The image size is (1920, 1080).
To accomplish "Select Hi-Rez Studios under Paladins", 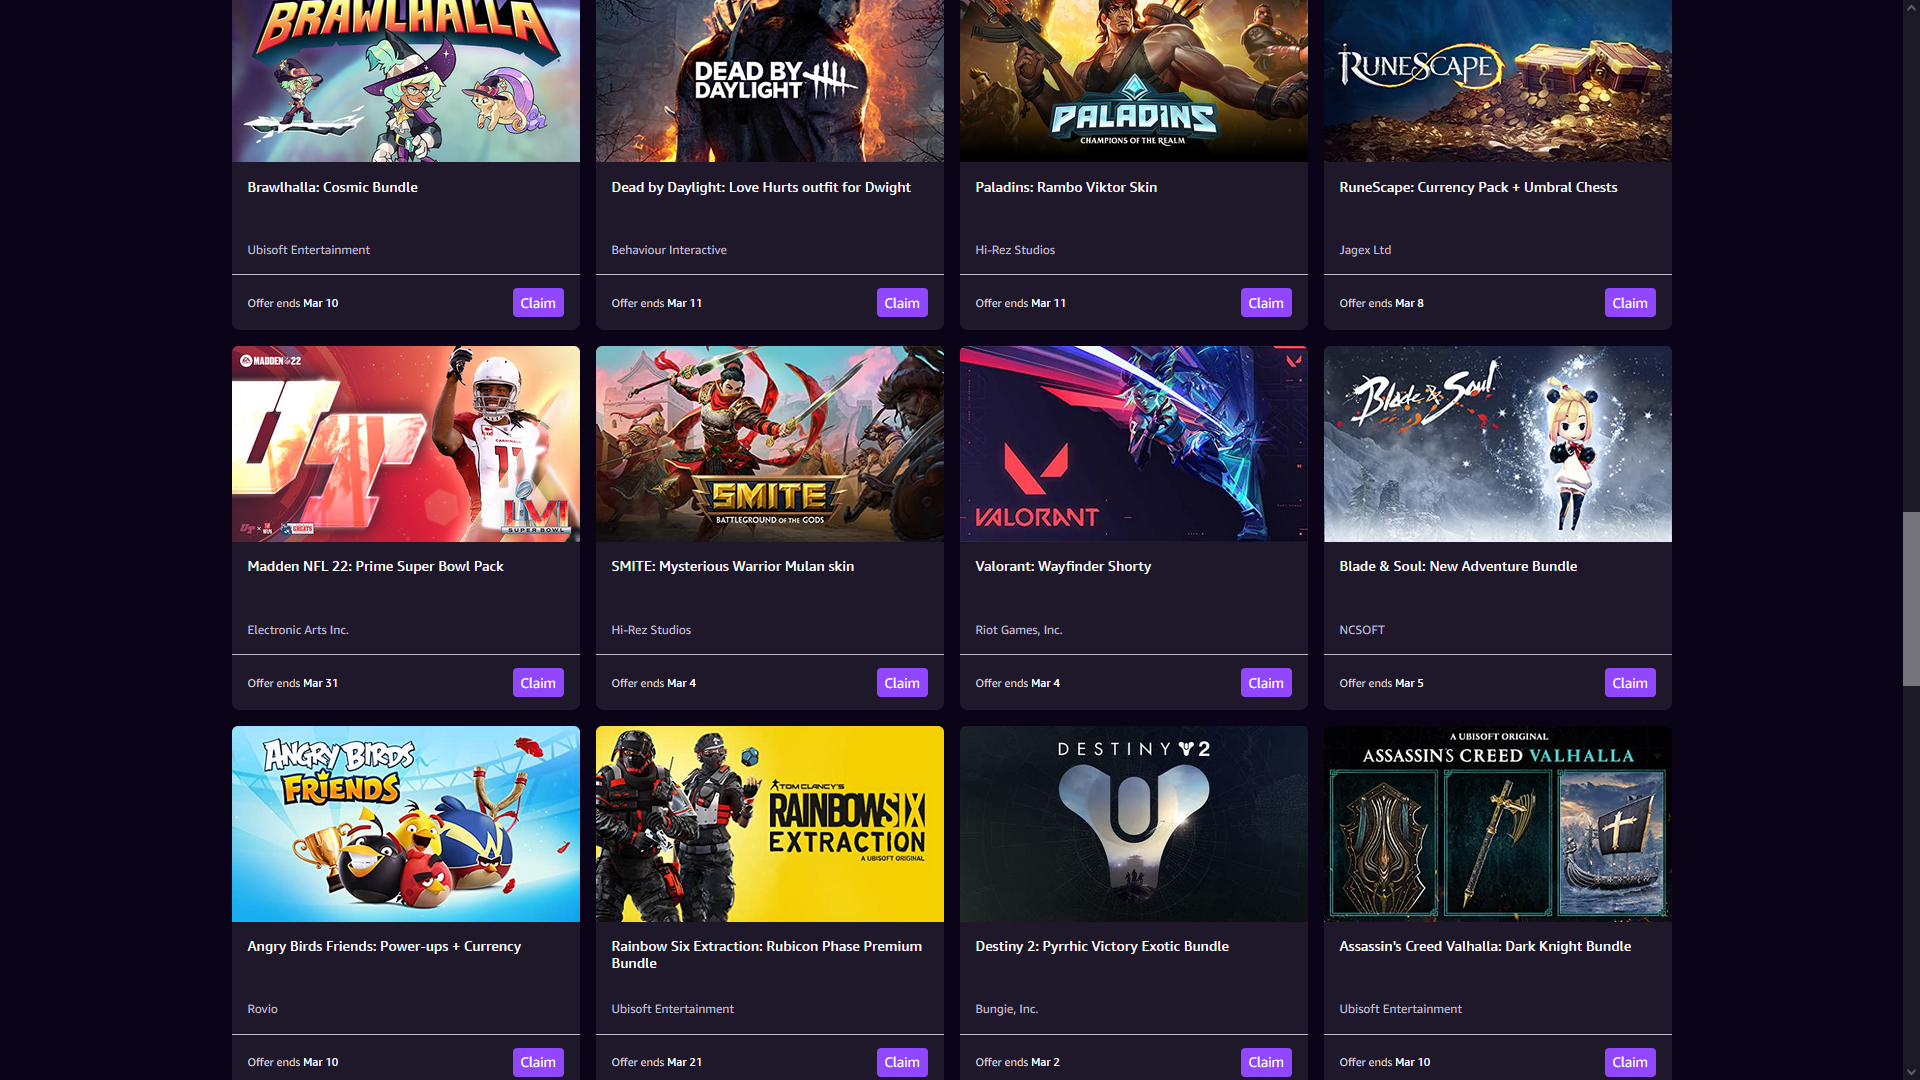I will 1015,250.
